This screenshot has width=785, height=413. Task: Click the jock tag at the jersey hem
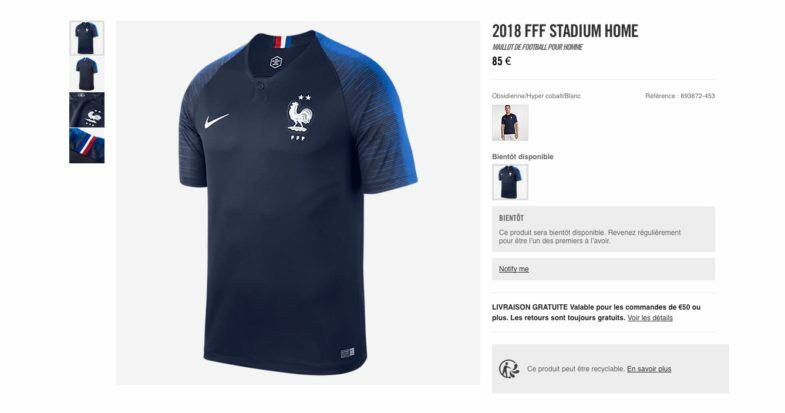347,353
